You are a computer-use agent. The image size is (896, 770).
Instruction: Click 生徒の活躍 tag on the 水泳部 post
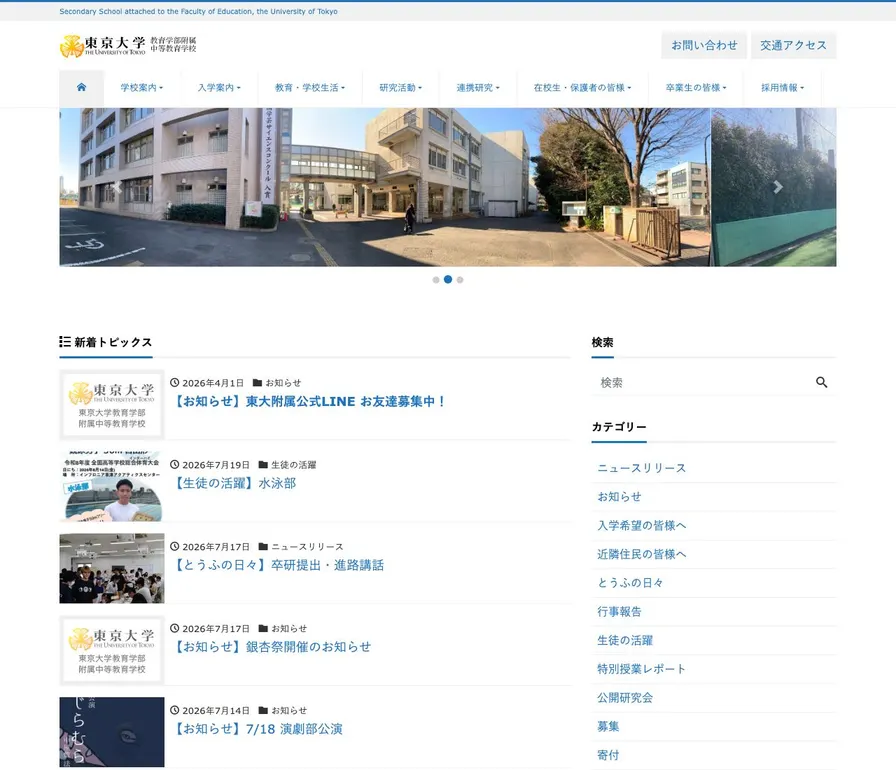[294, 465]
